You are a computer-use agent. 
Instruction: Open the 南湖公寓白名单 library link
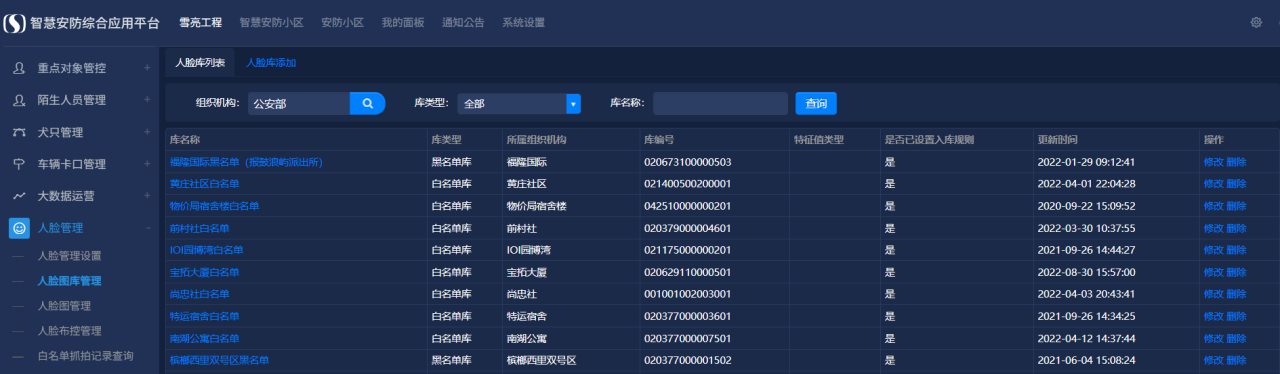(x=204, y=338)
